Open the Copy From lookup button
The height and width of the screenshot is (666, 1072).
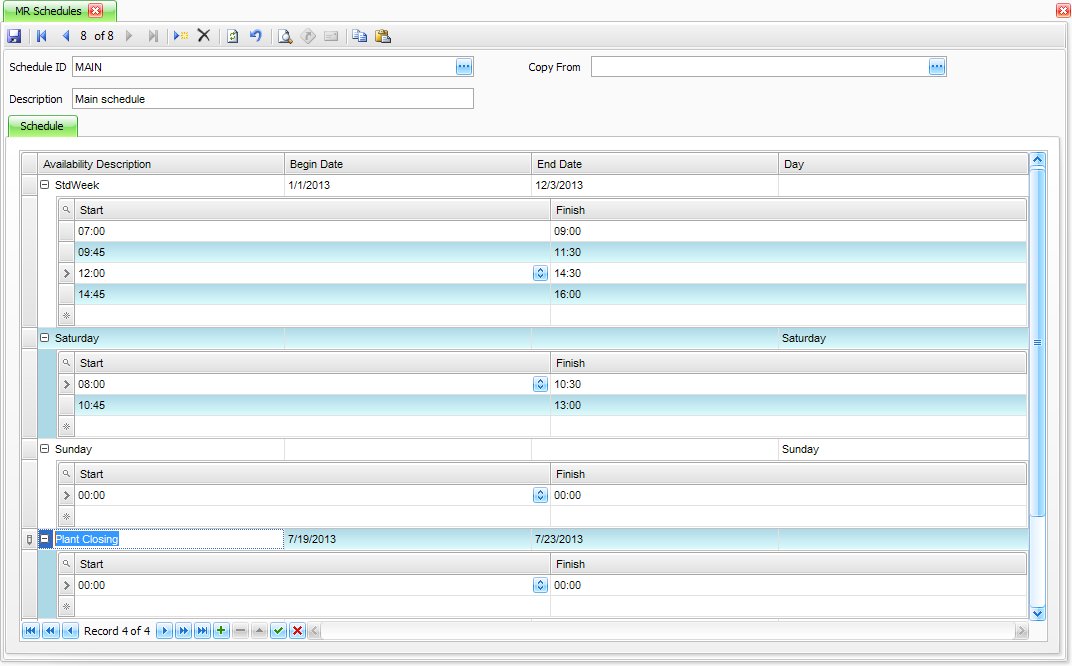coord(937,67)
